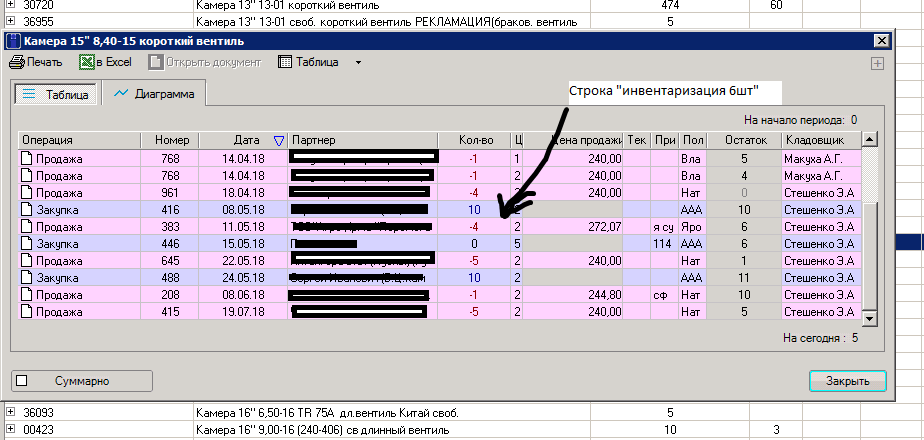Sort by the Остаток column header
This screenshot has width=924, height=440.
tap(744, 140)
